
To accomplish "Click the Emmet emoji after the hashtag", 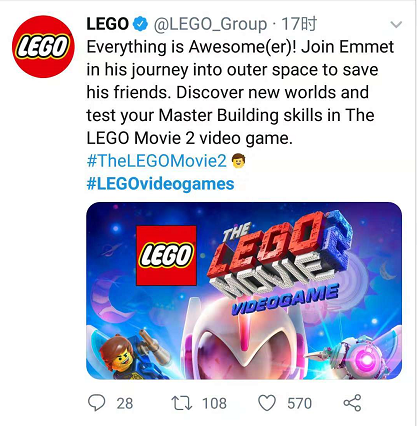I will pyautogui.click(x=238, y=161).
